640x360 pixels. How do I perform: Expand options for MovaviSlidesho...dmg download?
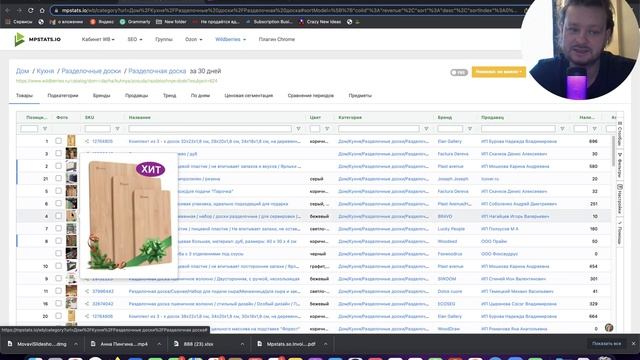click(76, 344)
